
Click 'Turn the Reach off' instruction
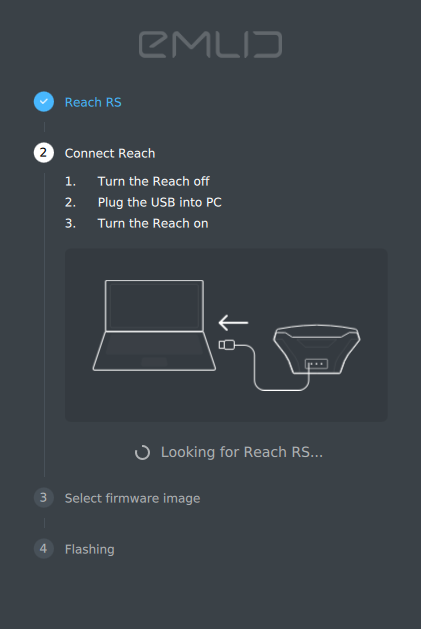point(153,181)
